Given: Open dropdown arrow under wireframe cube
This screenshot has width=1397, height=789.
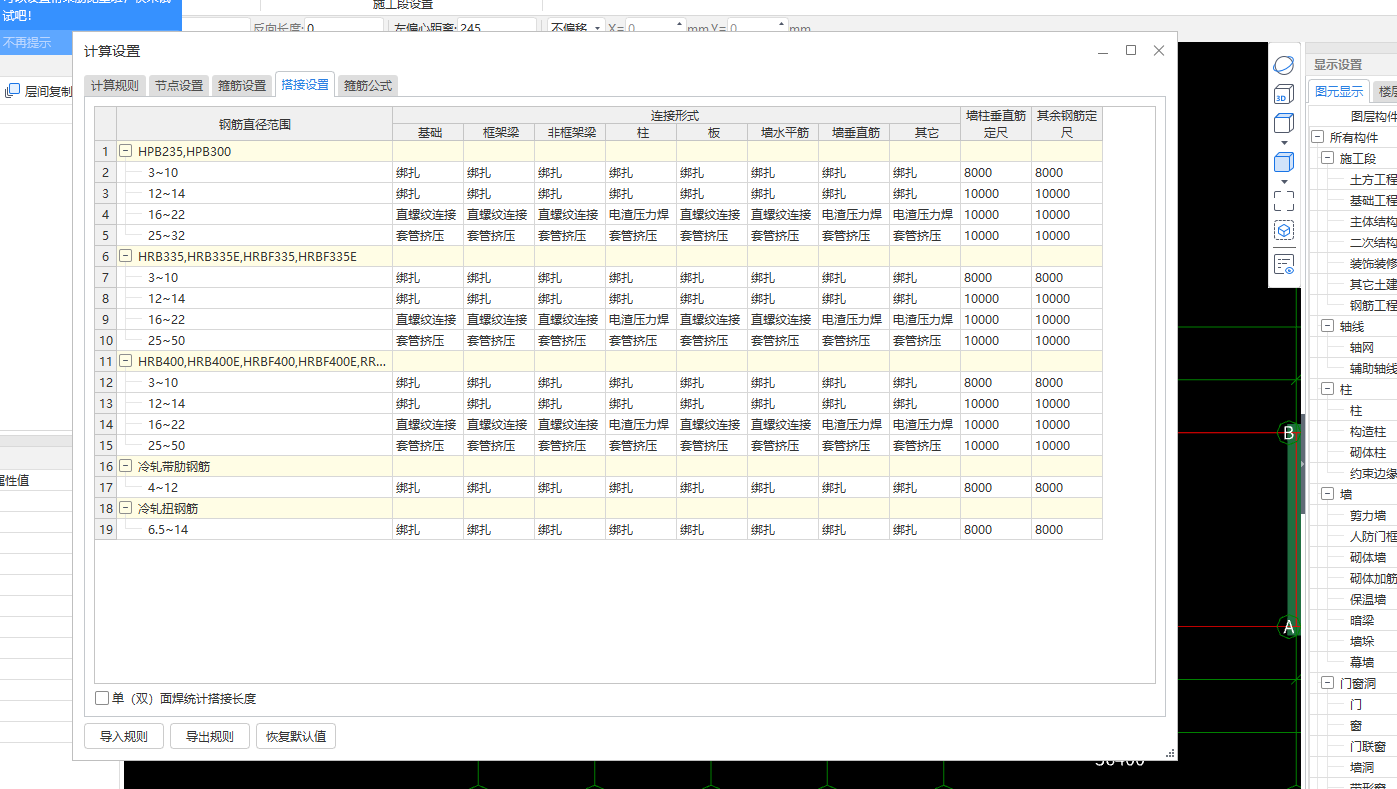Looking at the screenshot, I should [1284, 143].
